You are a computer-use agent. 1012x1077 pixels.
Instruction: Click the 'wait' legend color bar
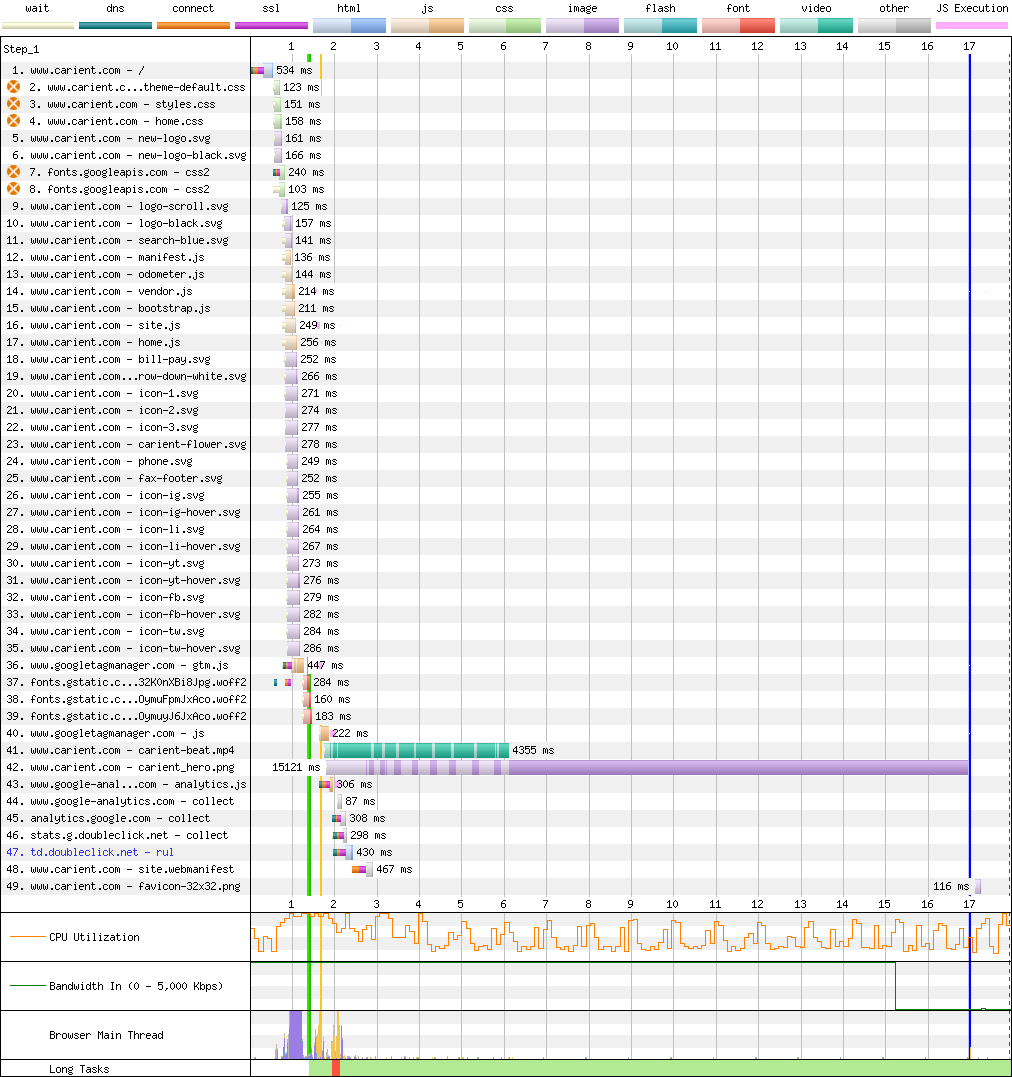(x=37, y=25)
